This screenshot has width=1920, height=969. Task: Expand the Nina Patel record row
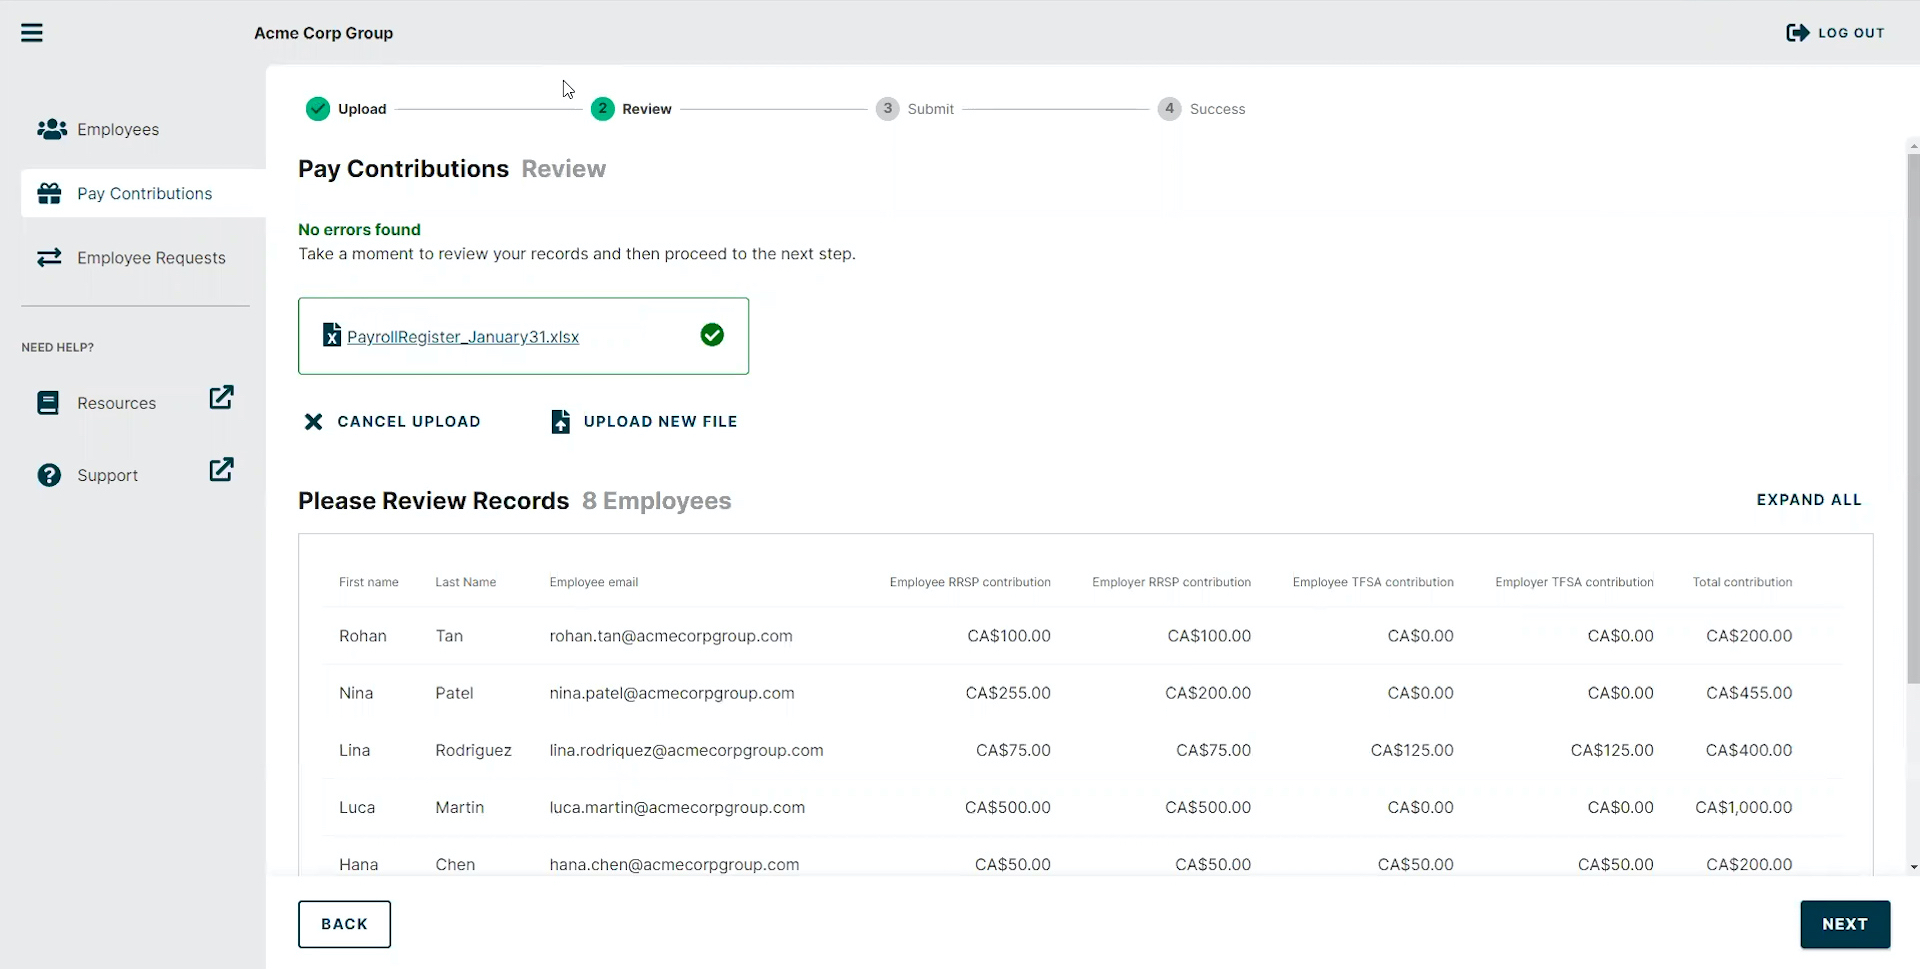1084,693
